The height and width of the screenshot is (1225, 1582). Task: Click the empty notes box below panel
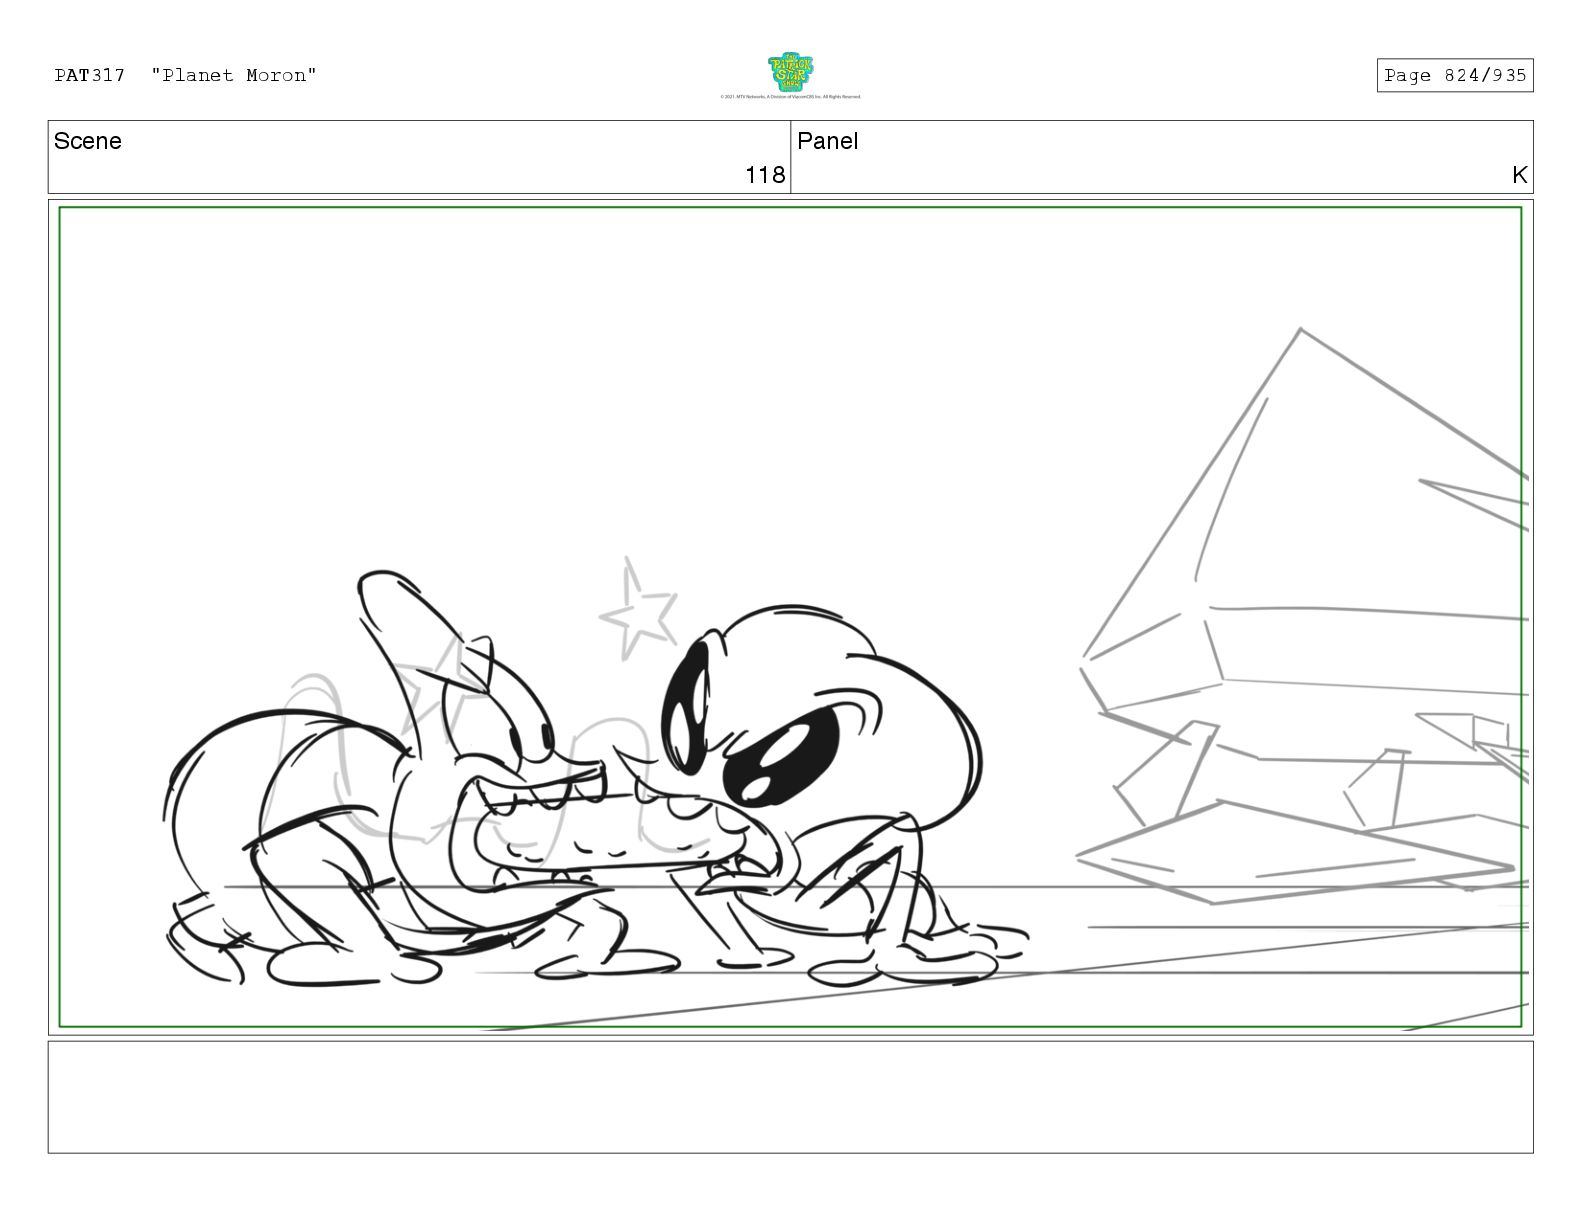(x=790, y=1097)
